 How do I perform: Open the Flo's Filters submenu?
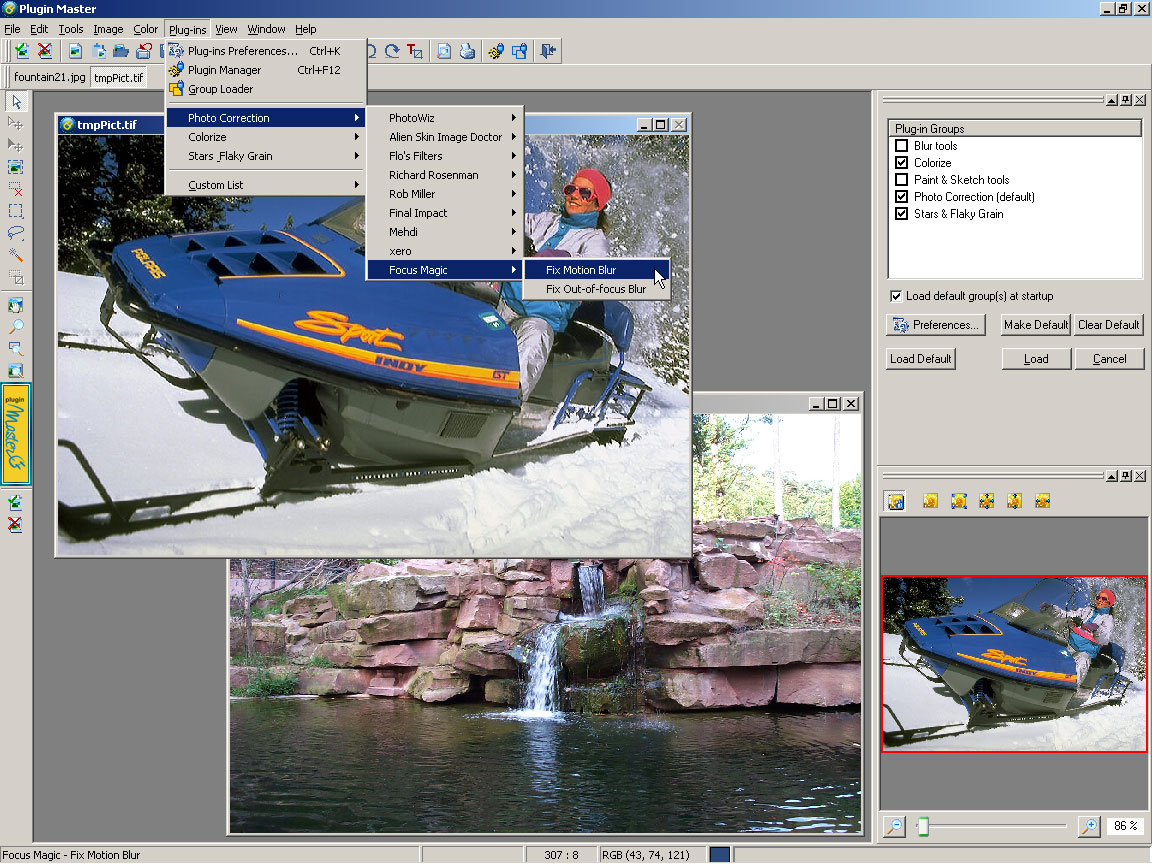coord(444,156)
